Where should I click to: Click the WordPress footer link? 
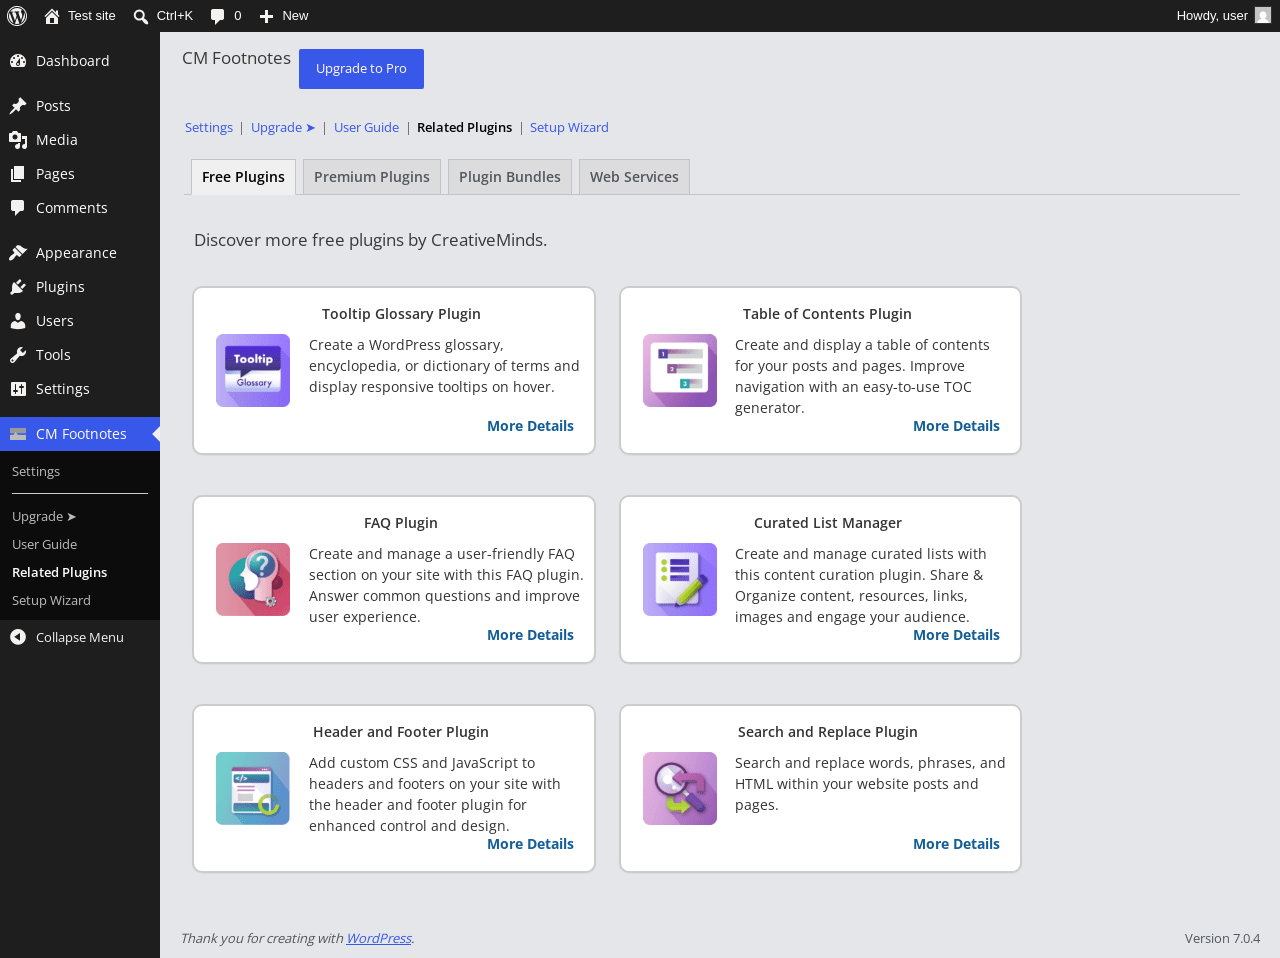click(379, 938)
